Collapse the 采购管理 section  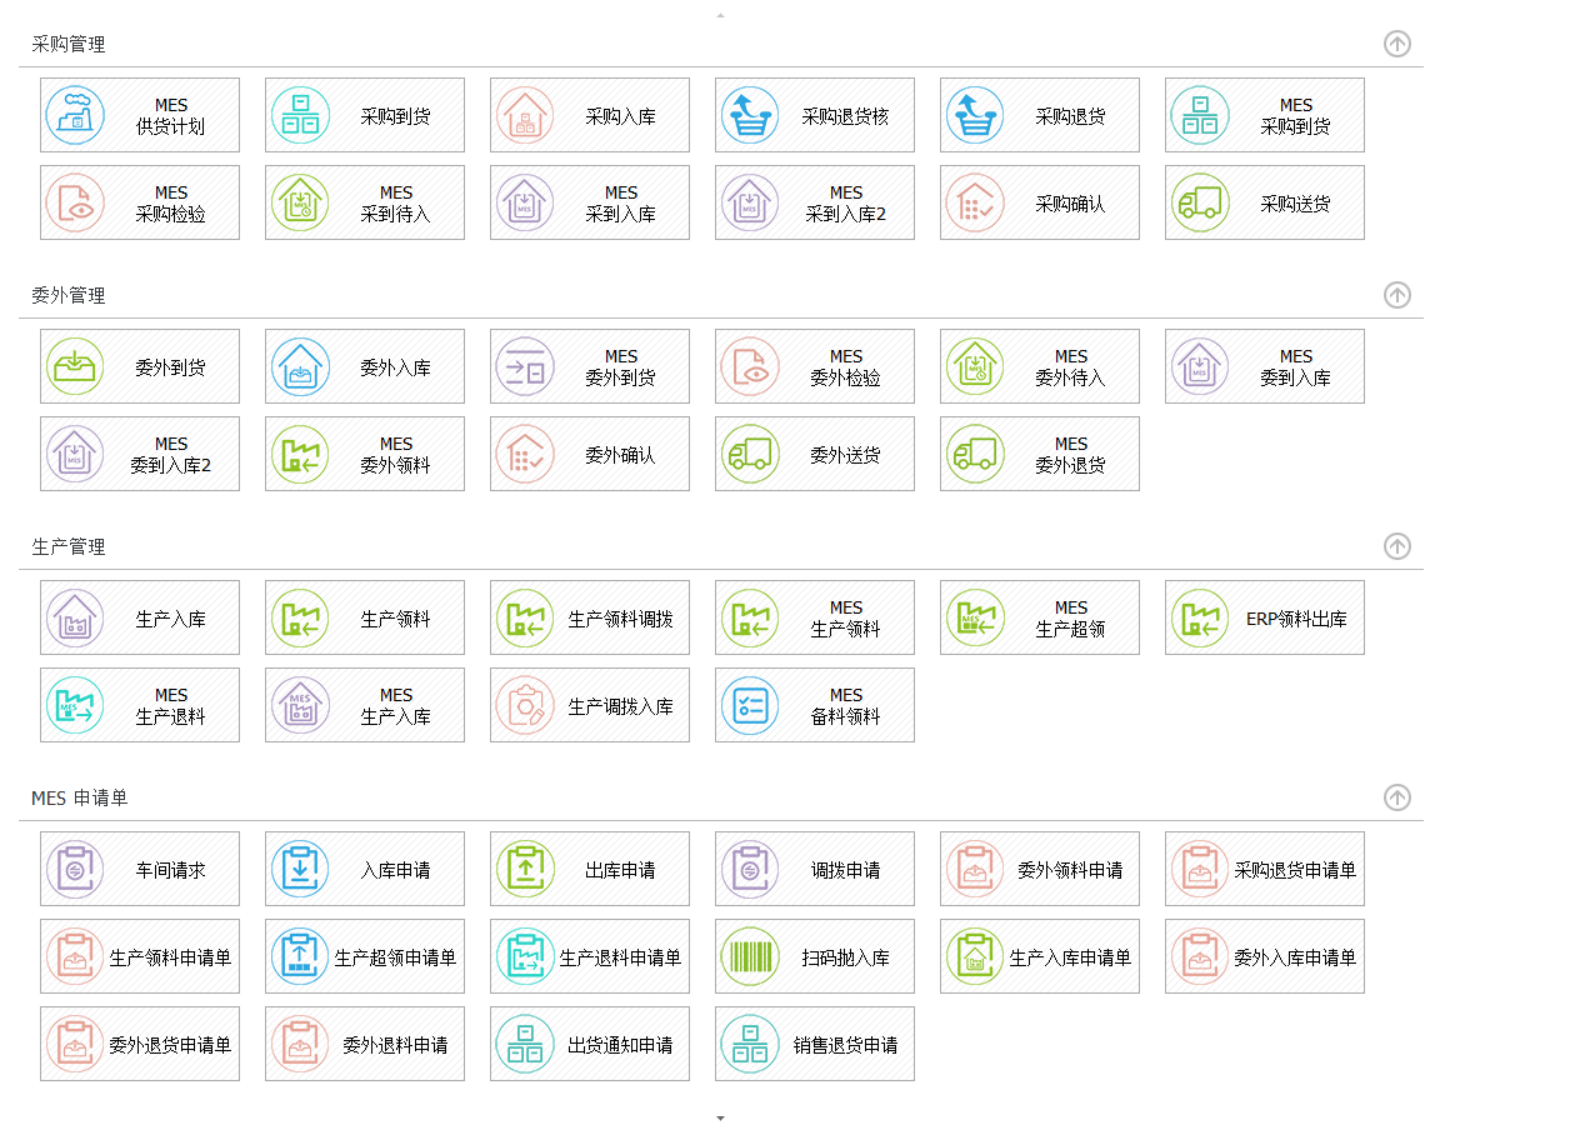(1397, 44)
